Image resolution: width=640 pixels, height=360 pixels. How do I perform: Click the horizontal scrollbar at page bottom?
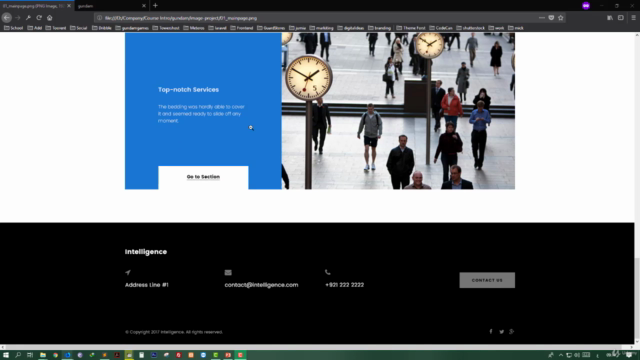point(317,347)
